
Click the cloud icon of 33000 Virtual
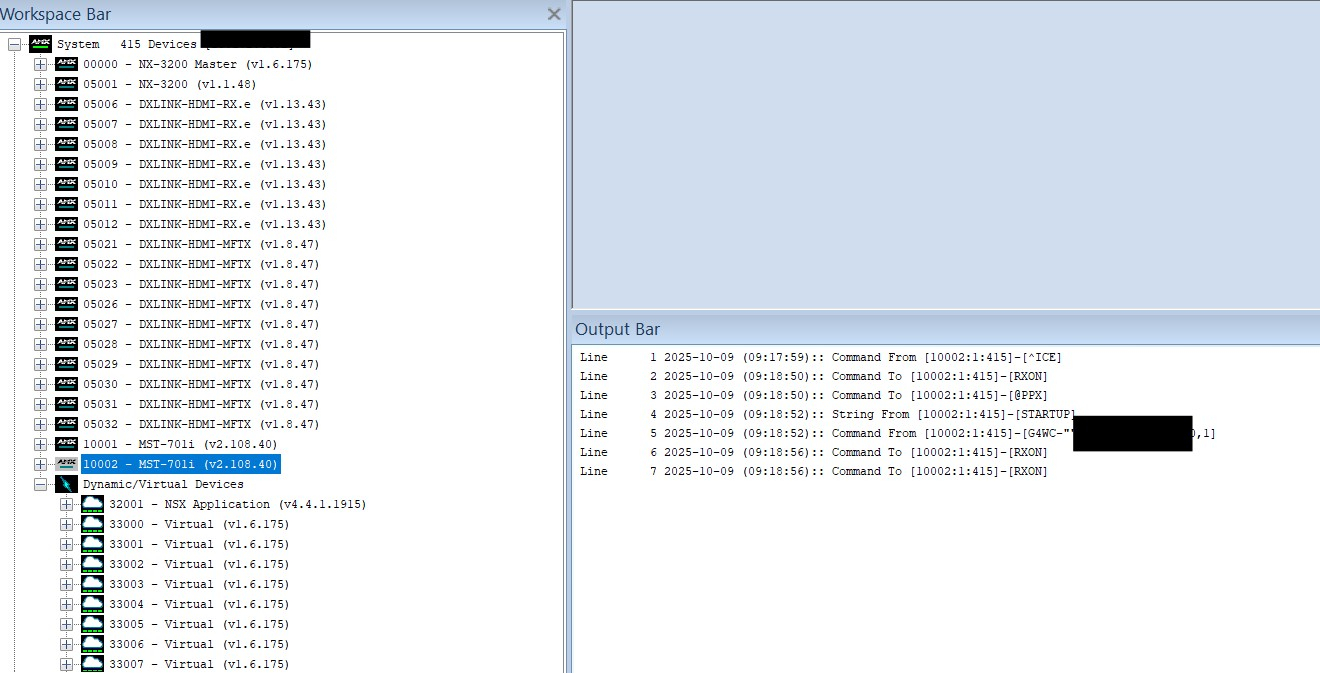point(92,524)
